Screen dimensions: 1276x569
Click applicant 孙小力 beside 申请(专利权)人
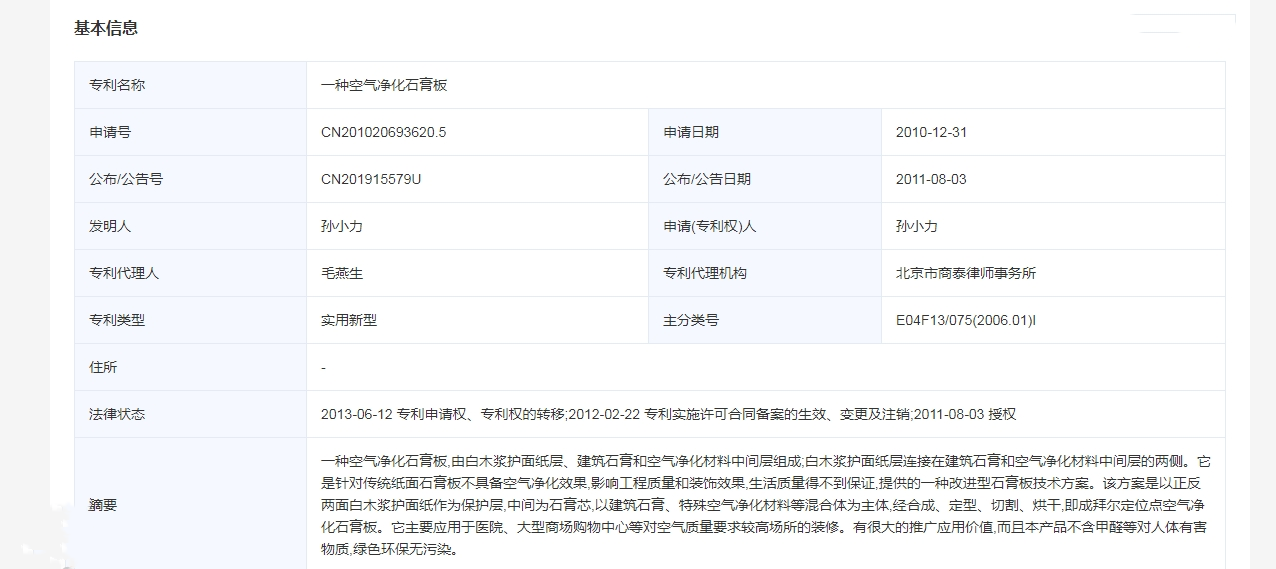tap(917, 226)
